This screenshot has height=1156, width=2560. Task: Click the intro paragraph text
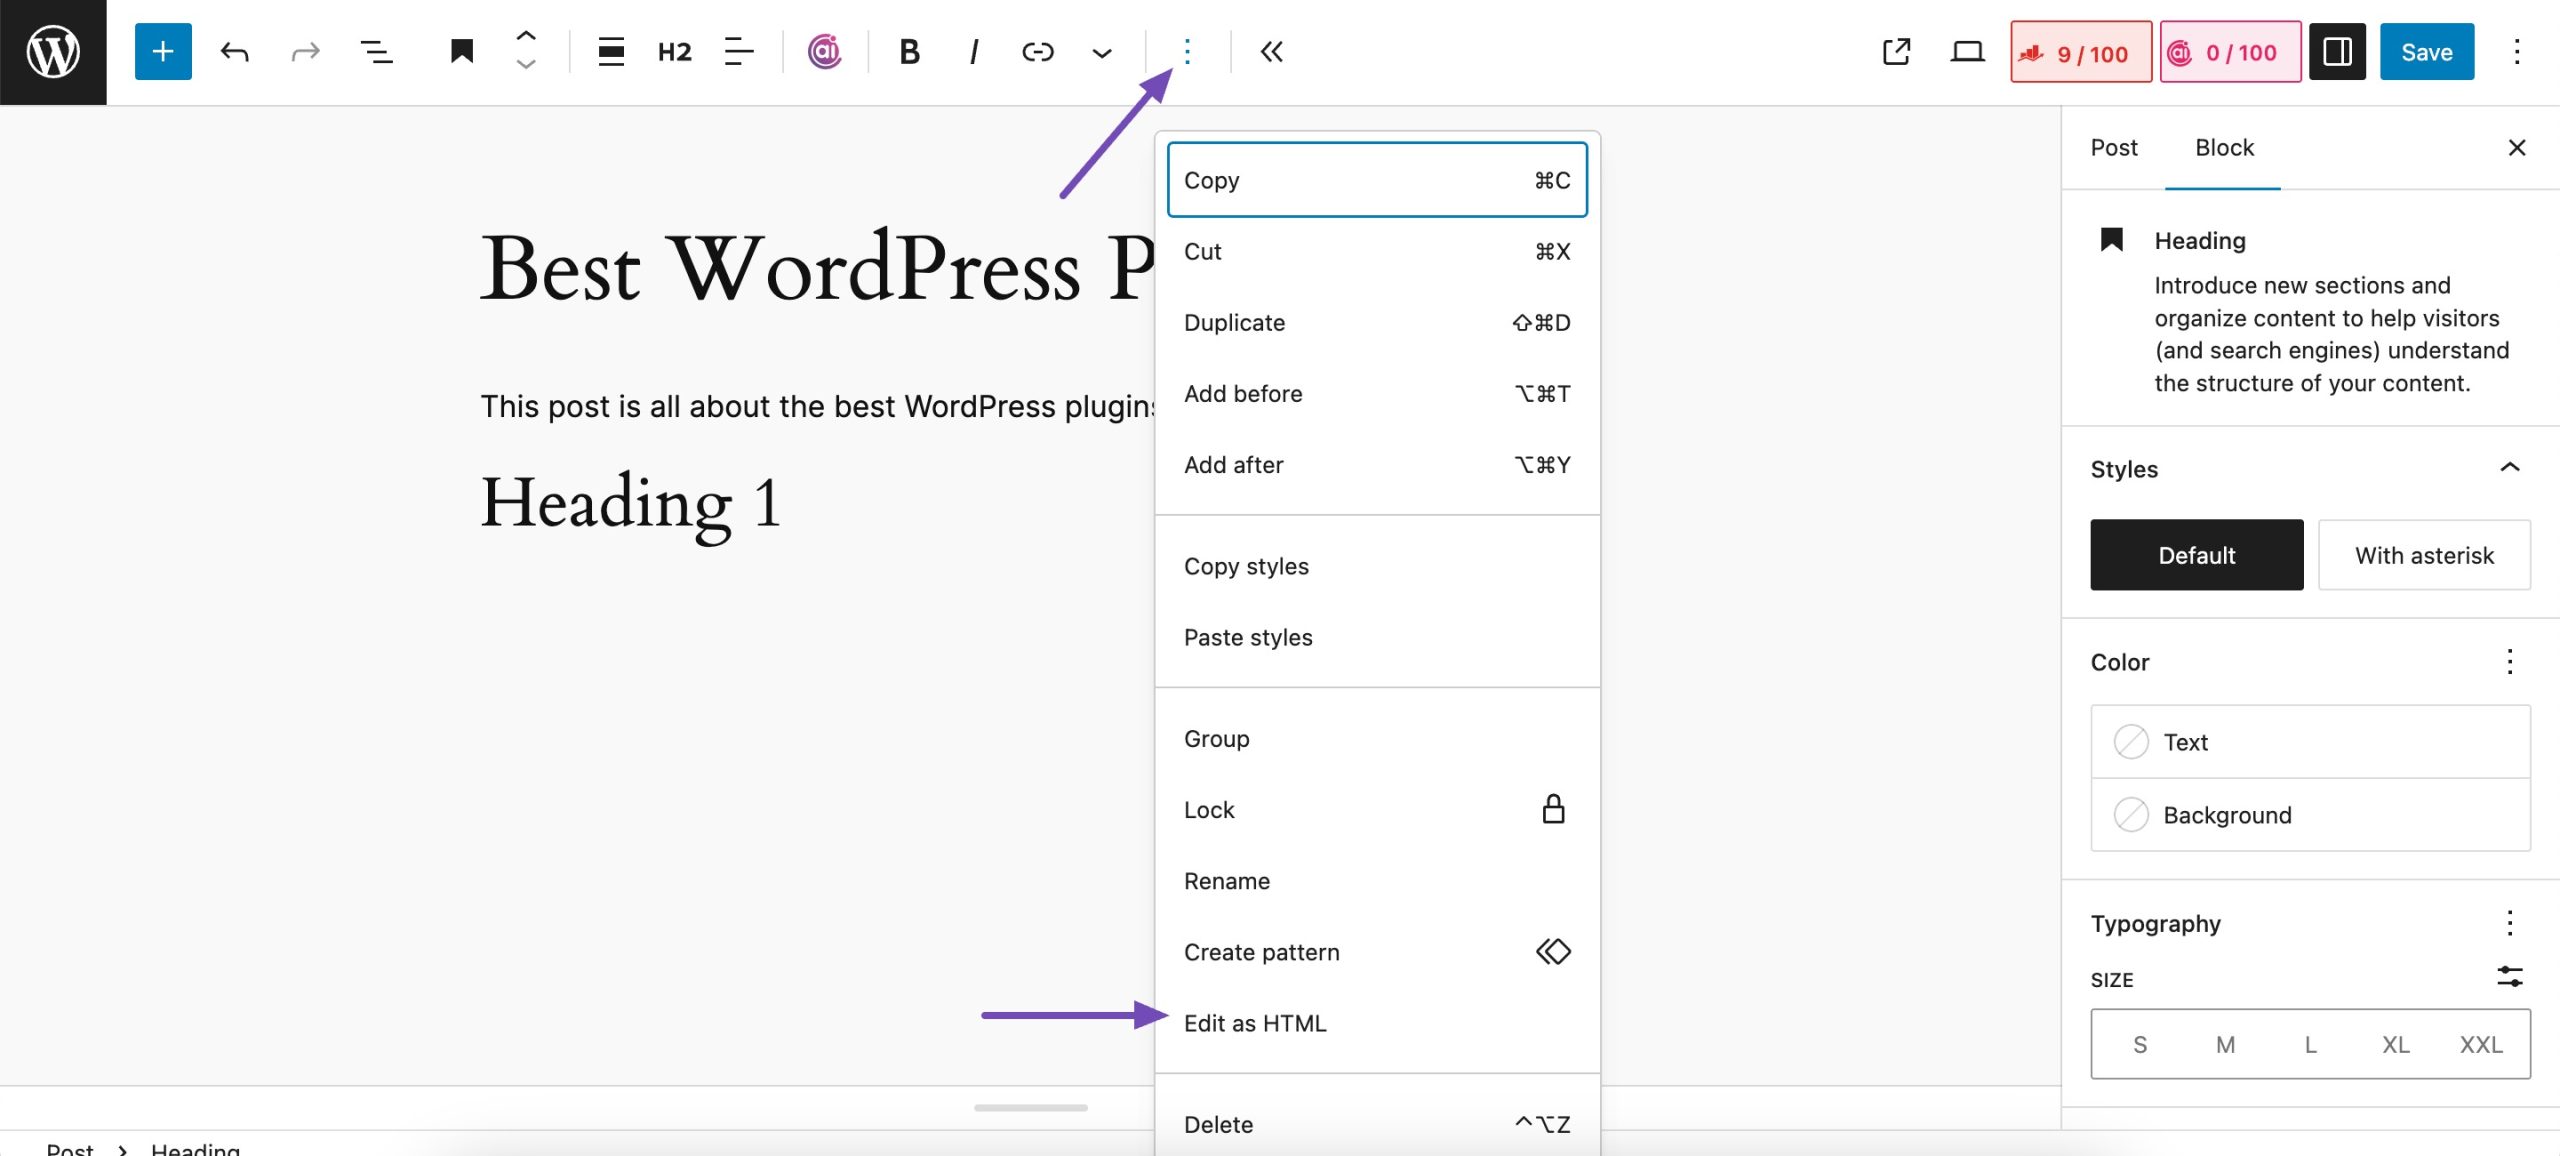click(x=817, y=406)
